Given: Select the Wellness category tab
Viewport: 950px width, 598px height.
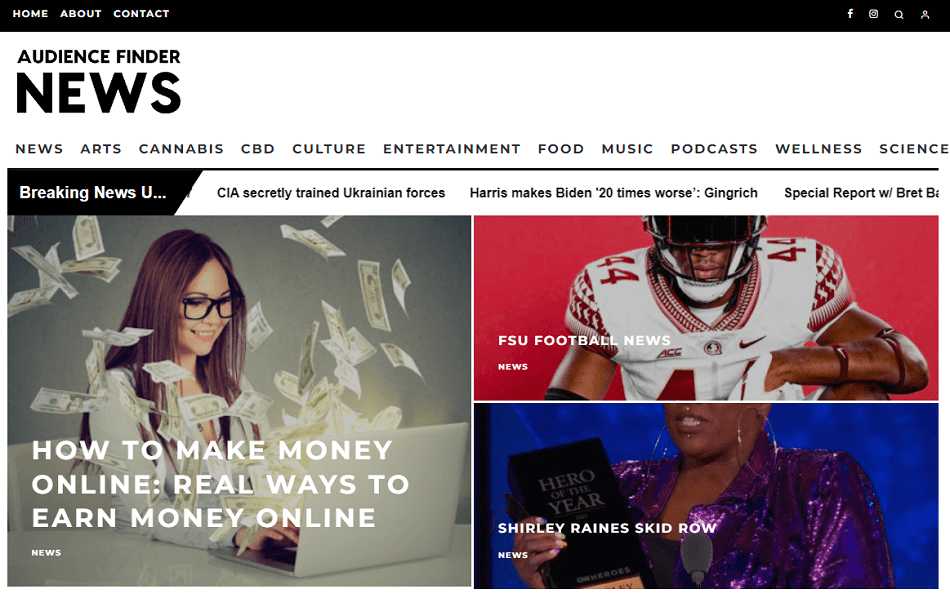Looking at the screenshot, I should [819, 148].
